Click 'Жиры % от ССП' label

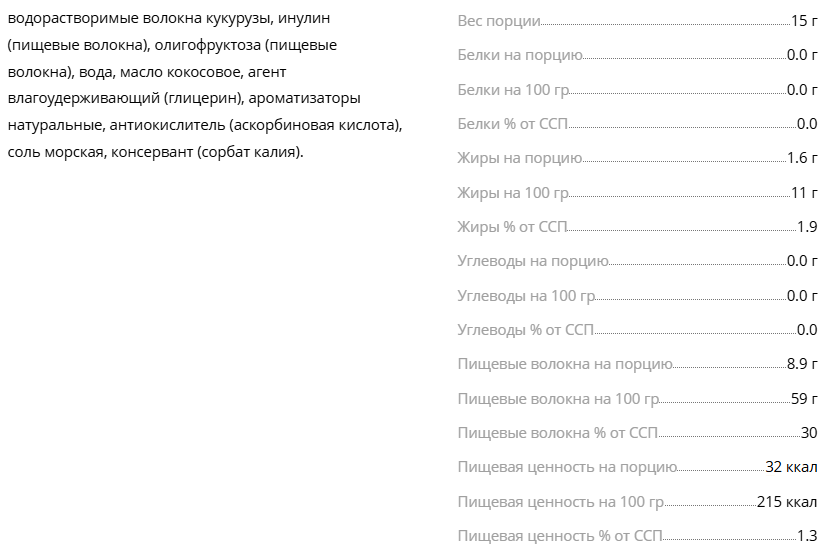(x=512, y=227)
